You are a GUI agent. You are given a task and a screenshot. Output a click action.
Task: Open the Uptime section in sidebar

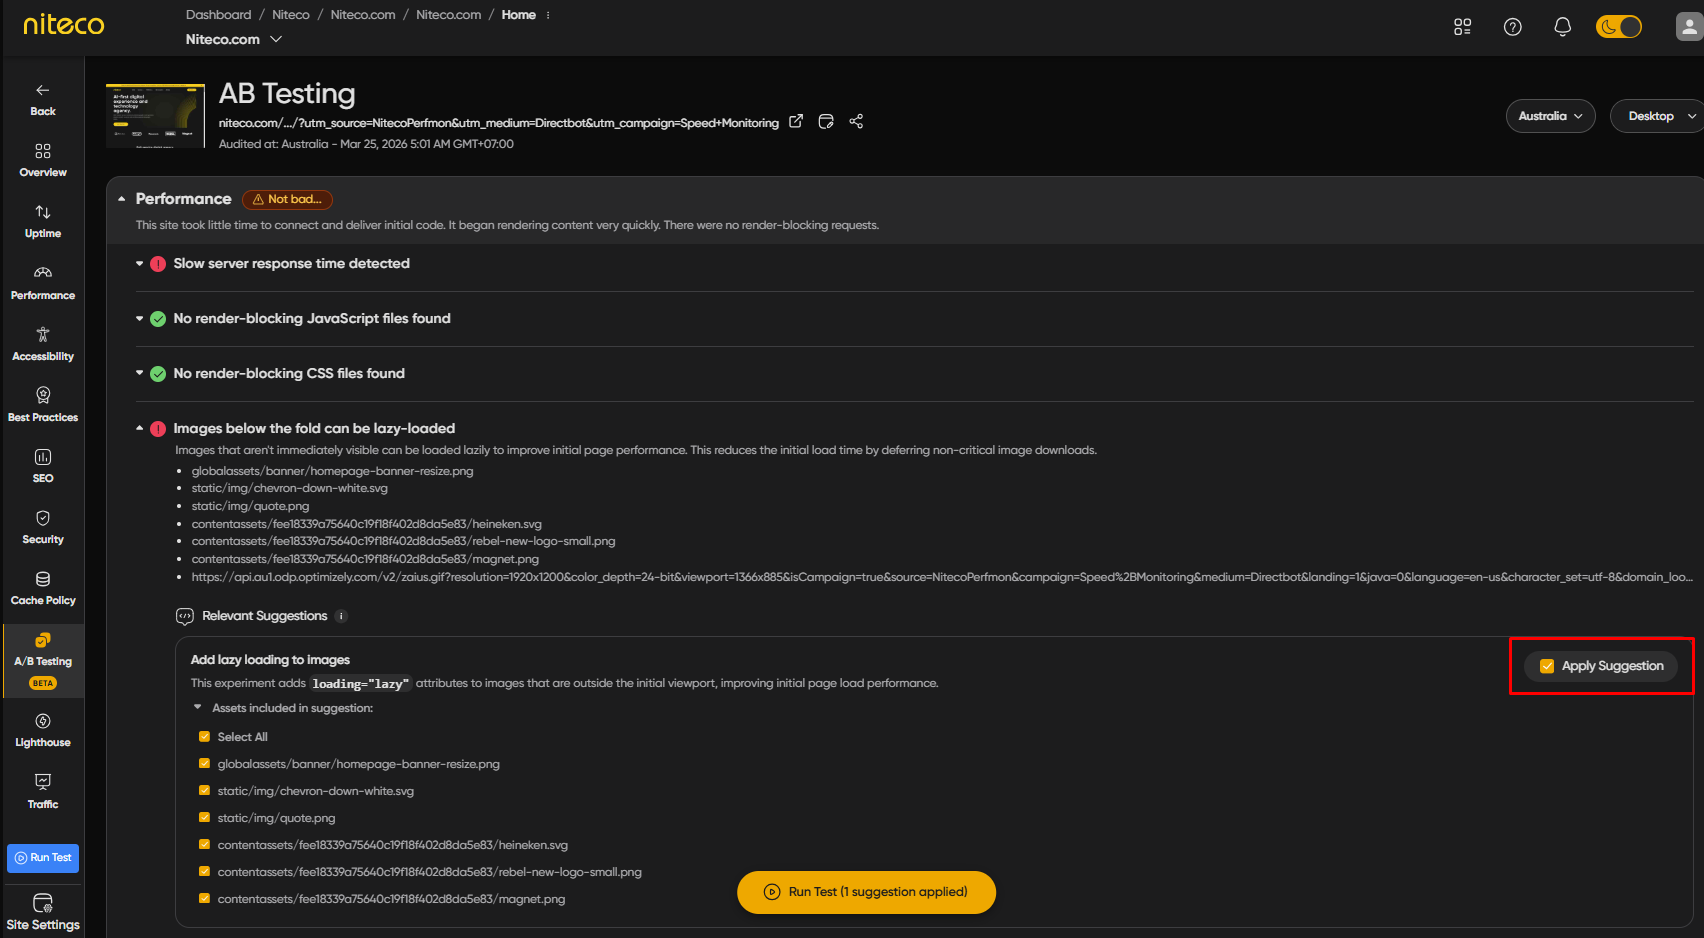coord(43,221)
